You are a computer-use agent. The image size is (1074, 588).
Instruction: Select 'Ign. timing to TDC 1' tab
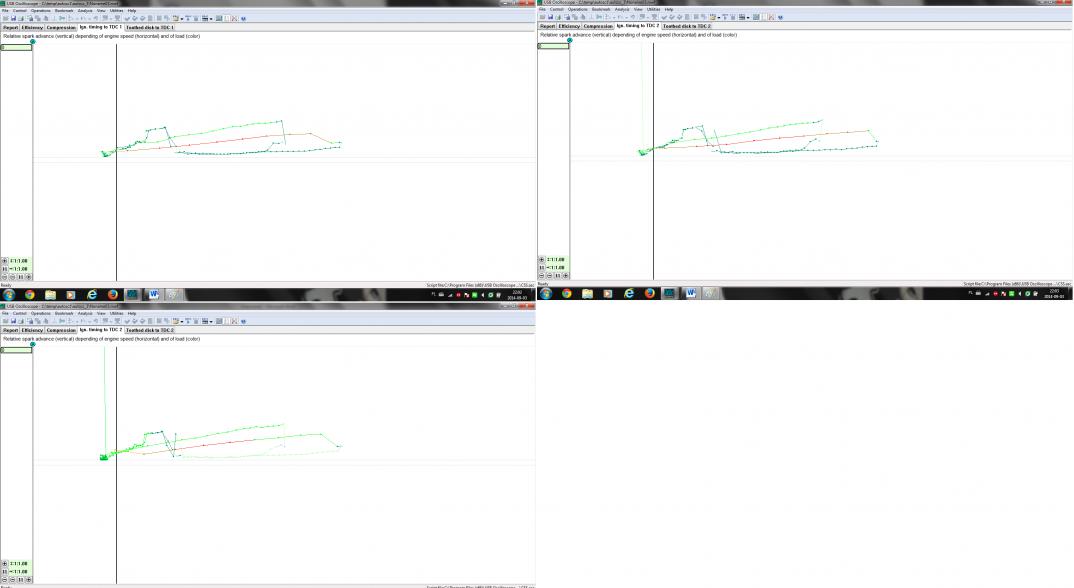pyautogui.click(x=101, y=27)
